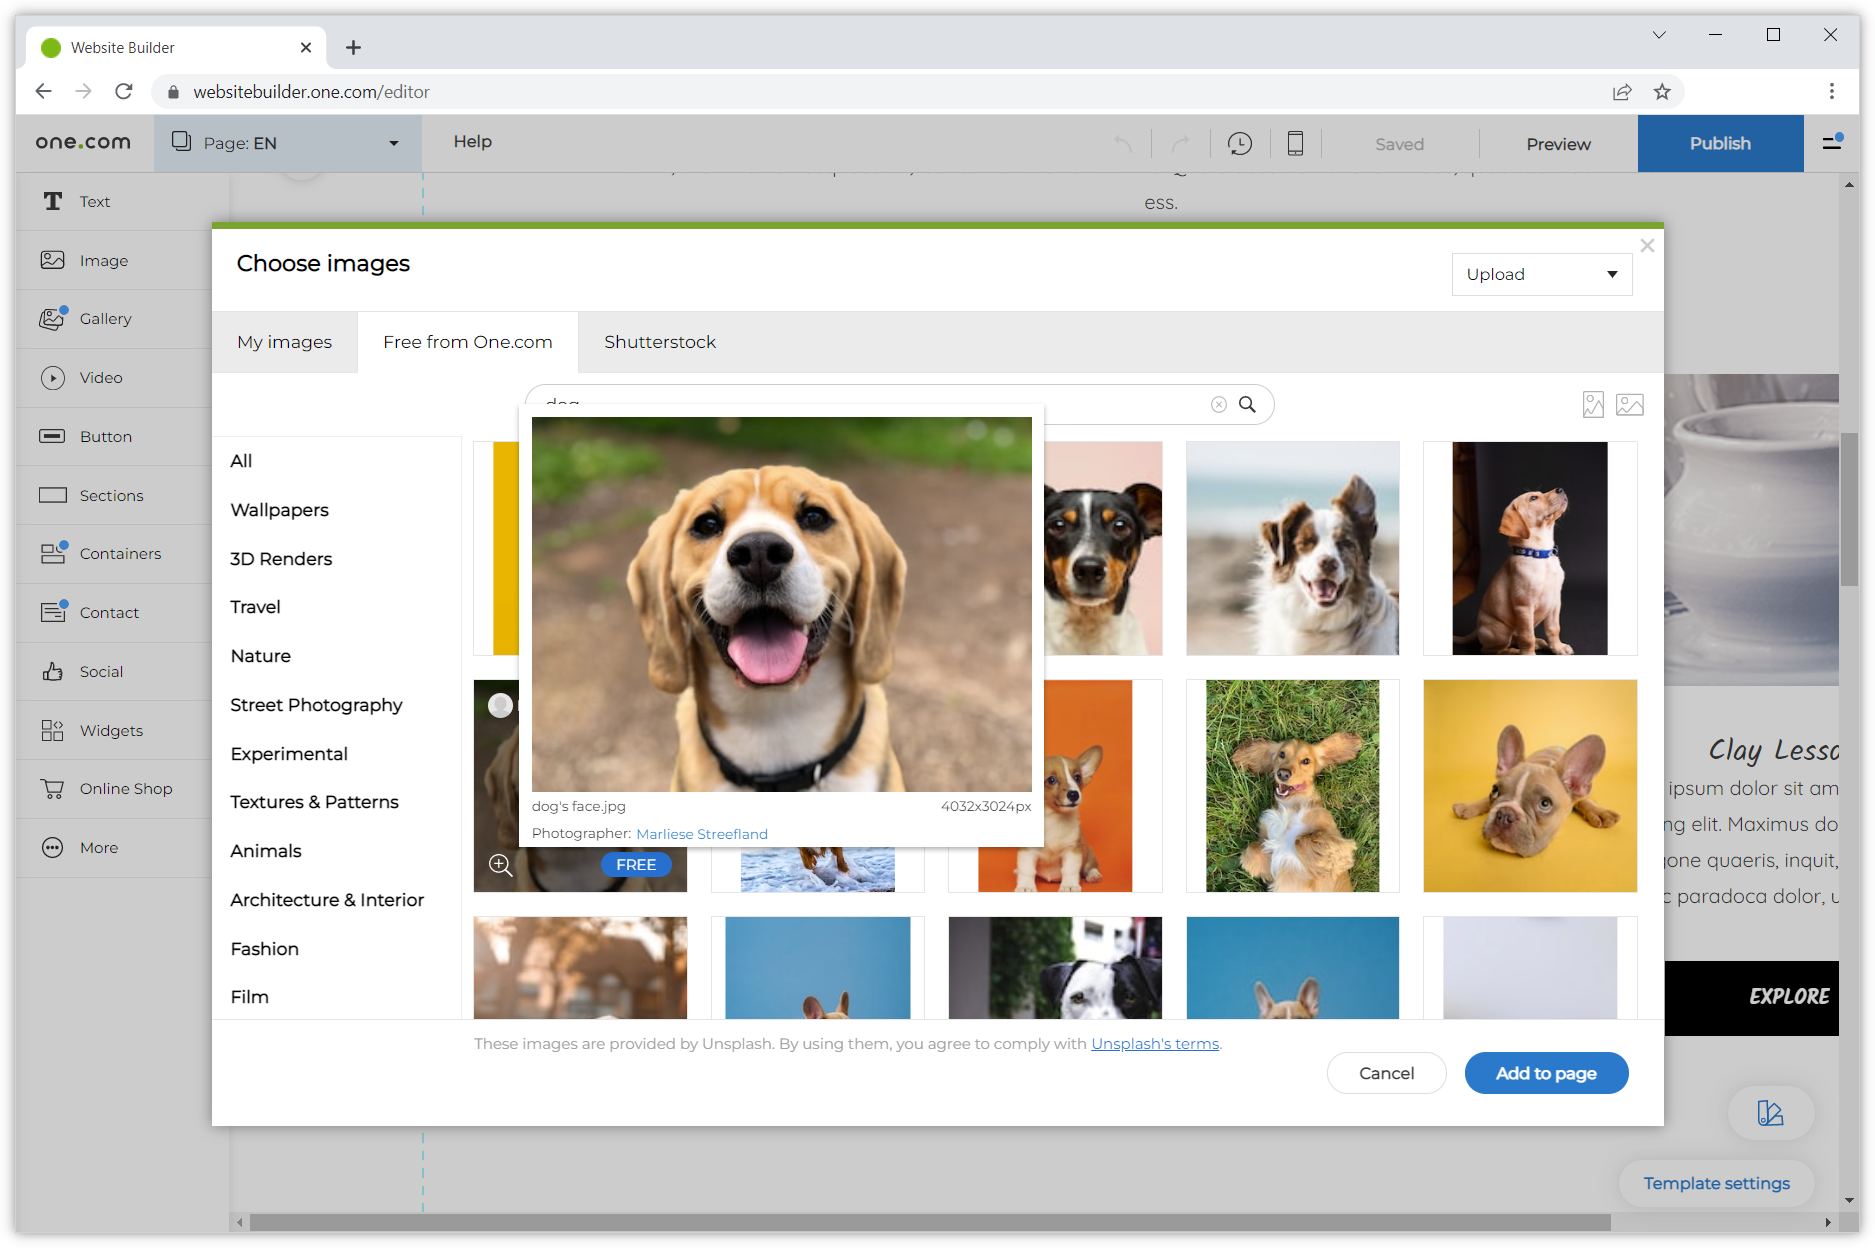Open the mobile view icon in the toolbar
This screenshot has height=1248, width=1875.
pos(1295,144)
